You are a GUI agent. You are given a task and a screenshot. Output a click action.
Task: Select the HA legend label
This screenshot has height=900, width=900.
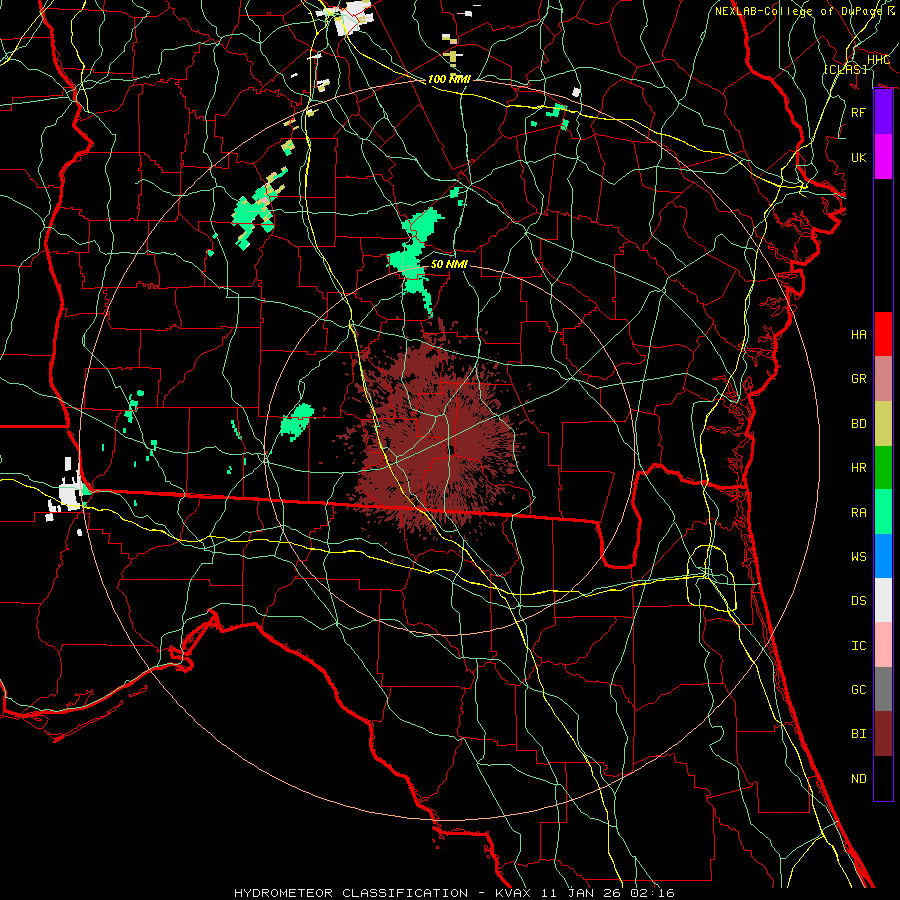(x=859, y=334)
